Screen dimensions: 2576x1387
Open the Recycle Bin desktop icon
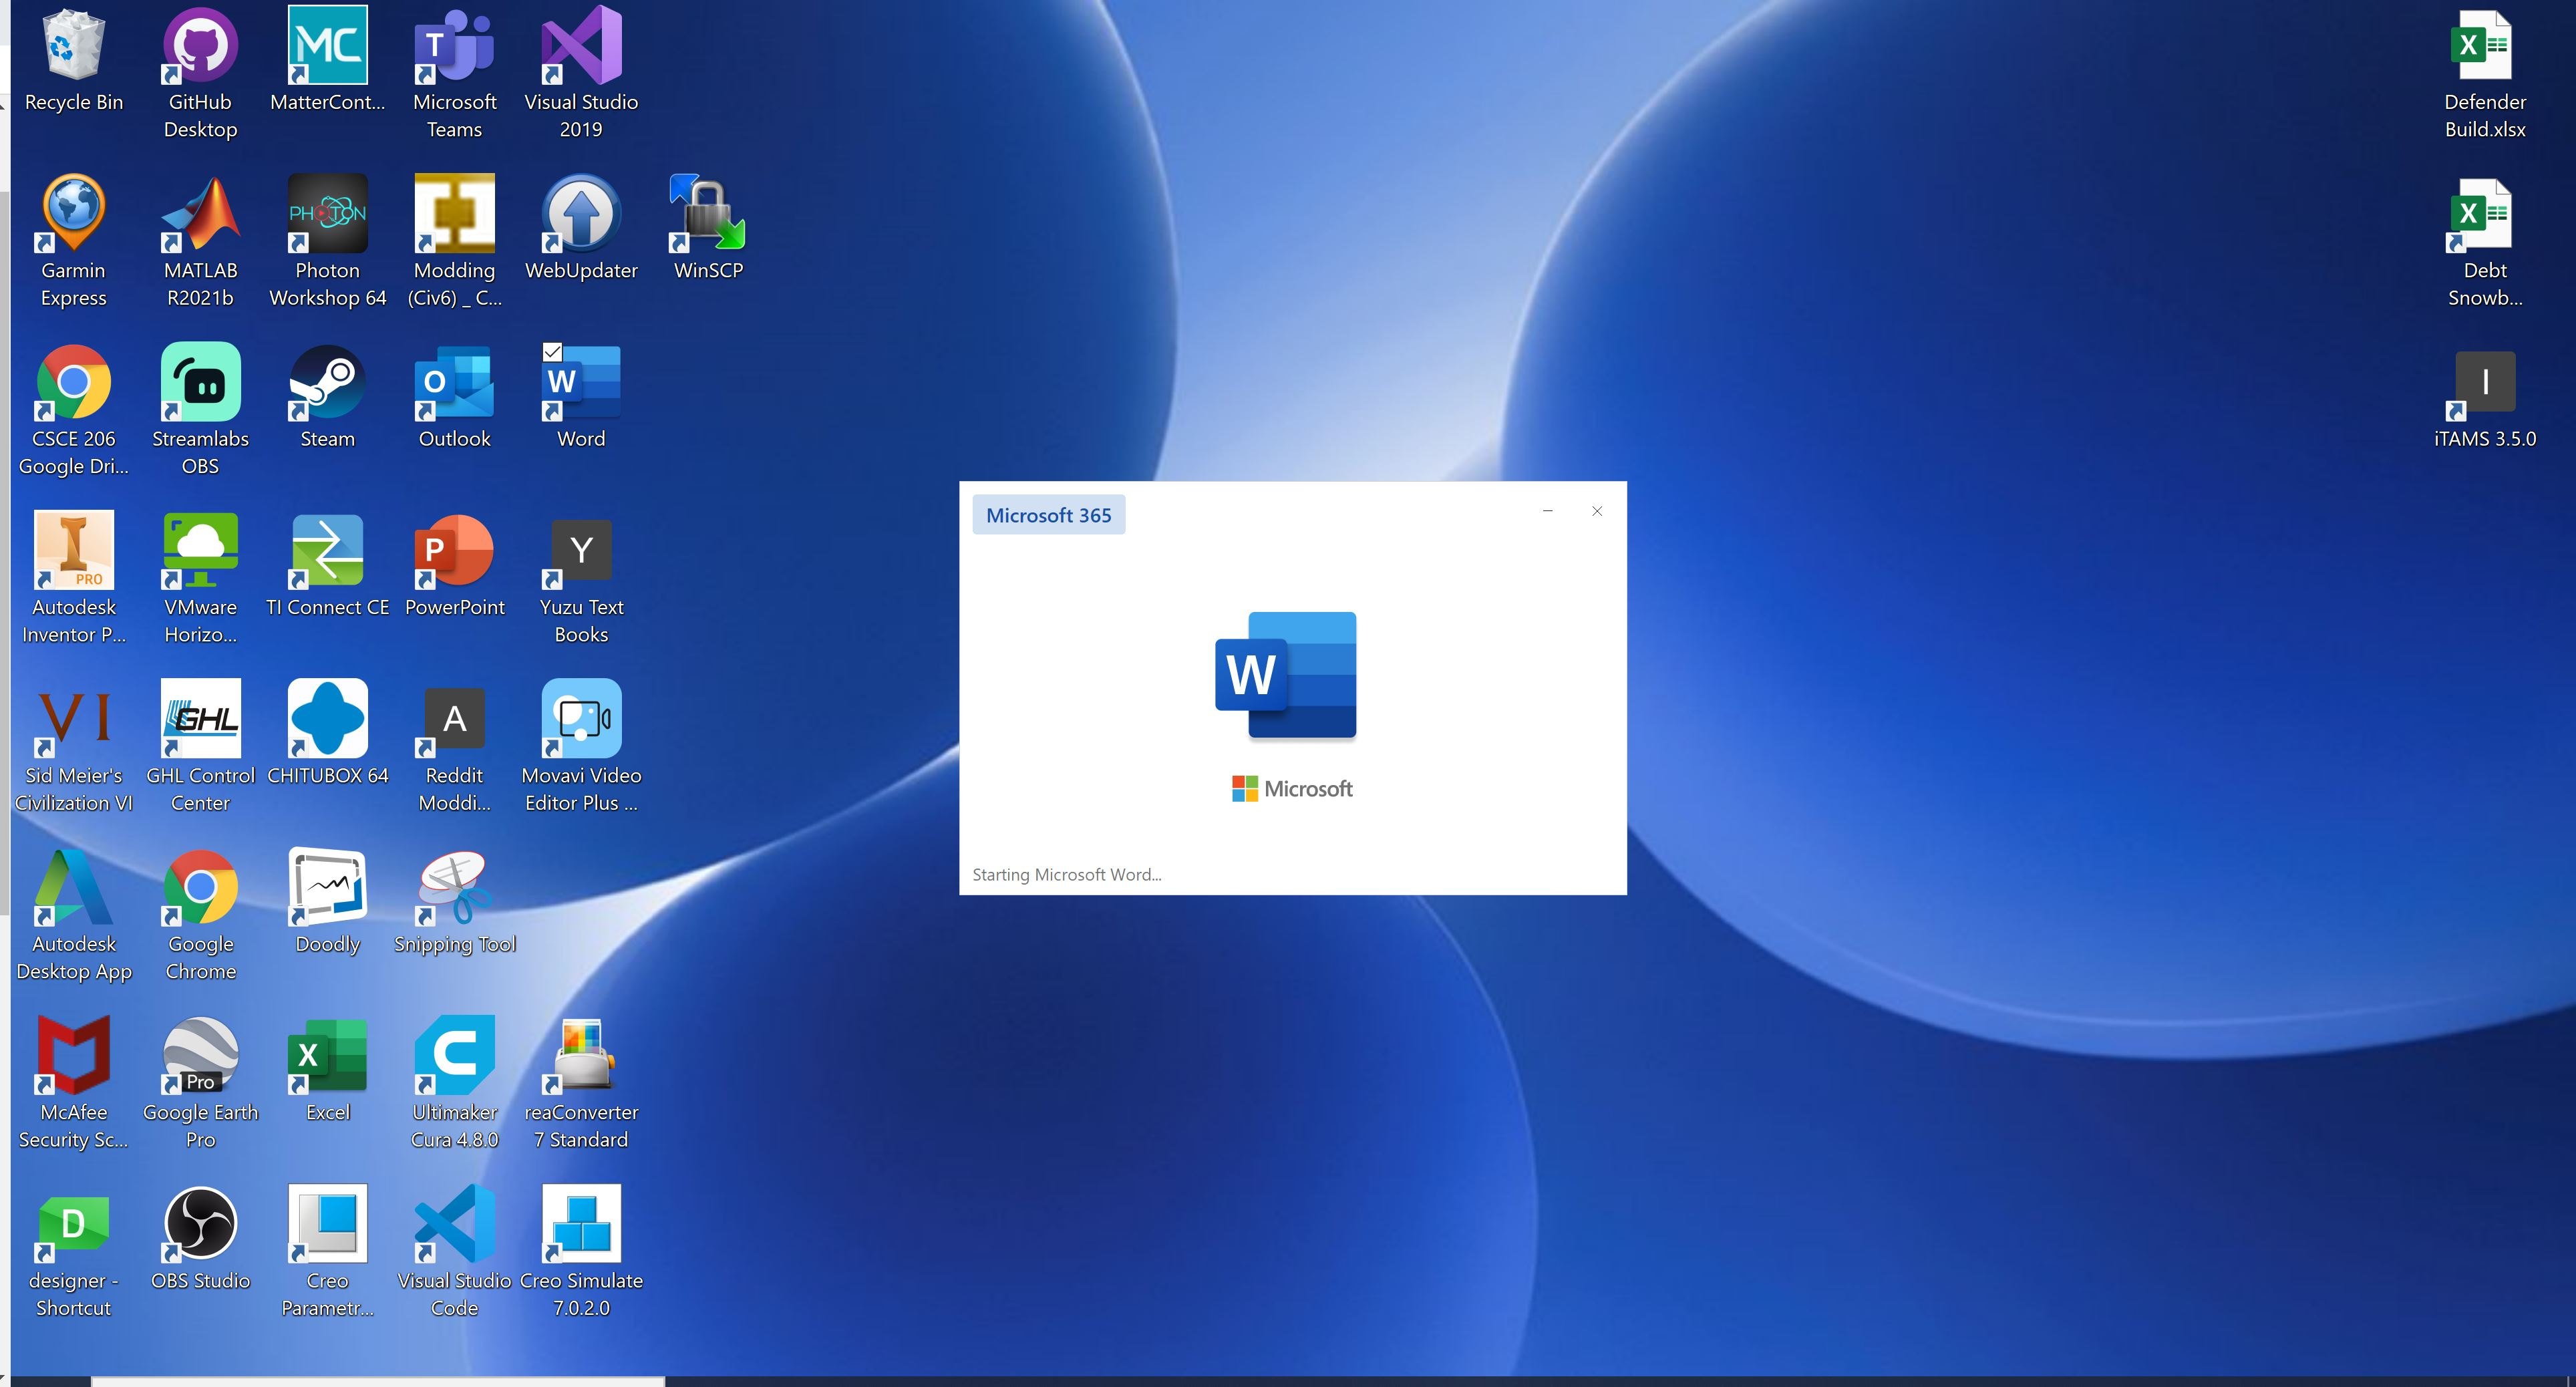click(x=73, y=45)
